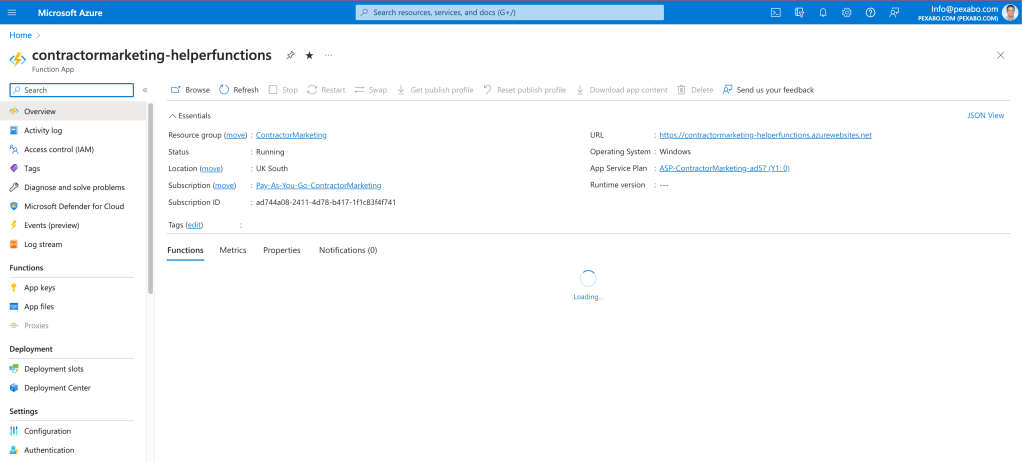Viewport: 1022px width, 462px height.
Task: Open the notifications bell
Action: point(823,12)
